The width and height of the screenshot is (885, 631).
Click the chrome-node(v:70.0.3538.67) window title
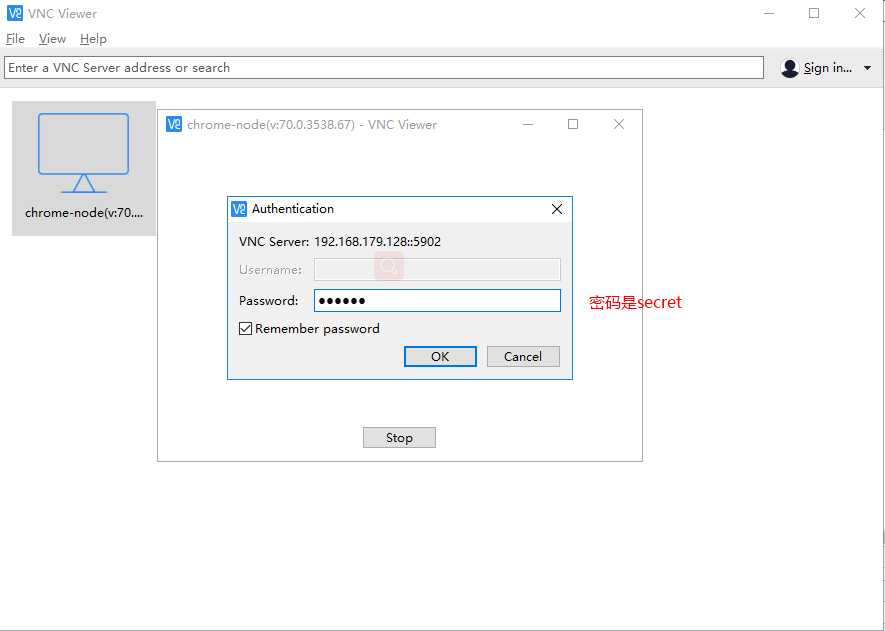pos(312,125)
